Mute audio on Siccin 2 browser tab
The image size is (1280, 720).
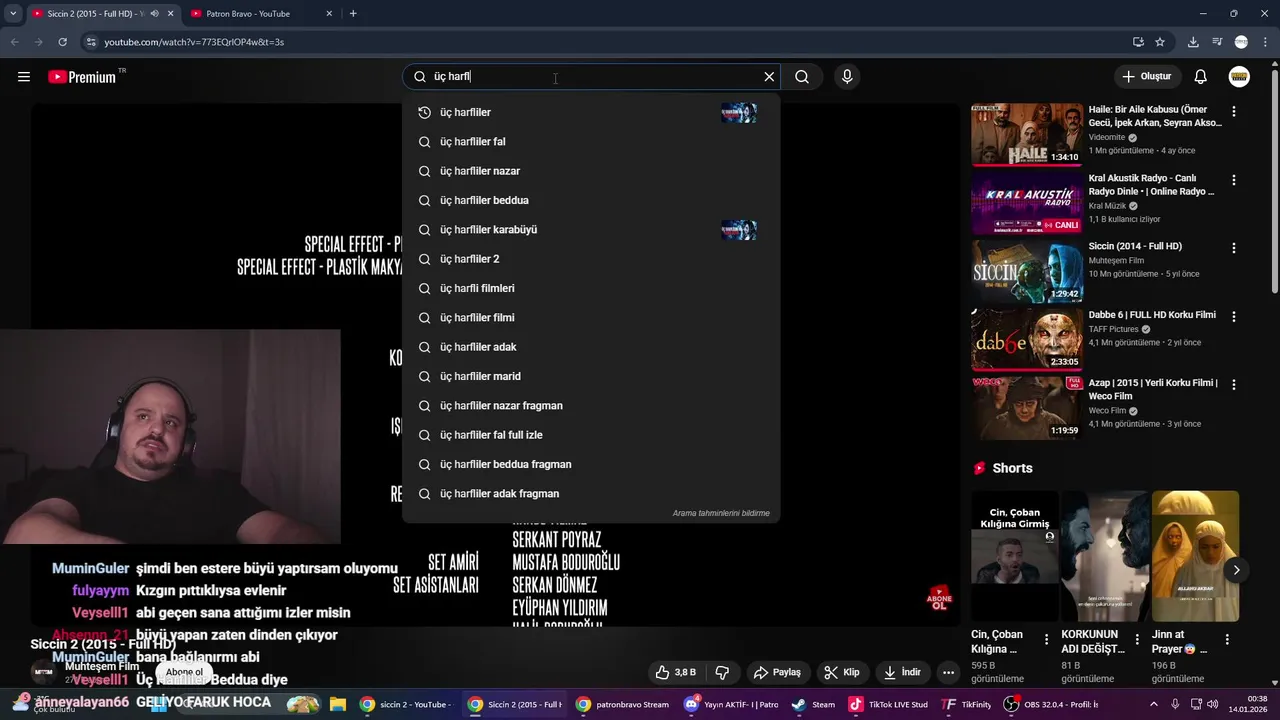(x=154, y=14)
